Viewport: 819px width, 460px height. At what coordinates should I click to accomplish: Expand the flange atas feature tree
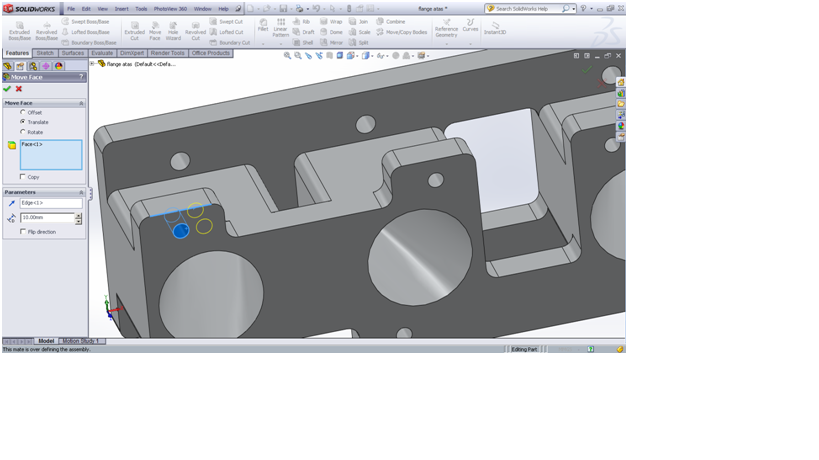[93, 64]
